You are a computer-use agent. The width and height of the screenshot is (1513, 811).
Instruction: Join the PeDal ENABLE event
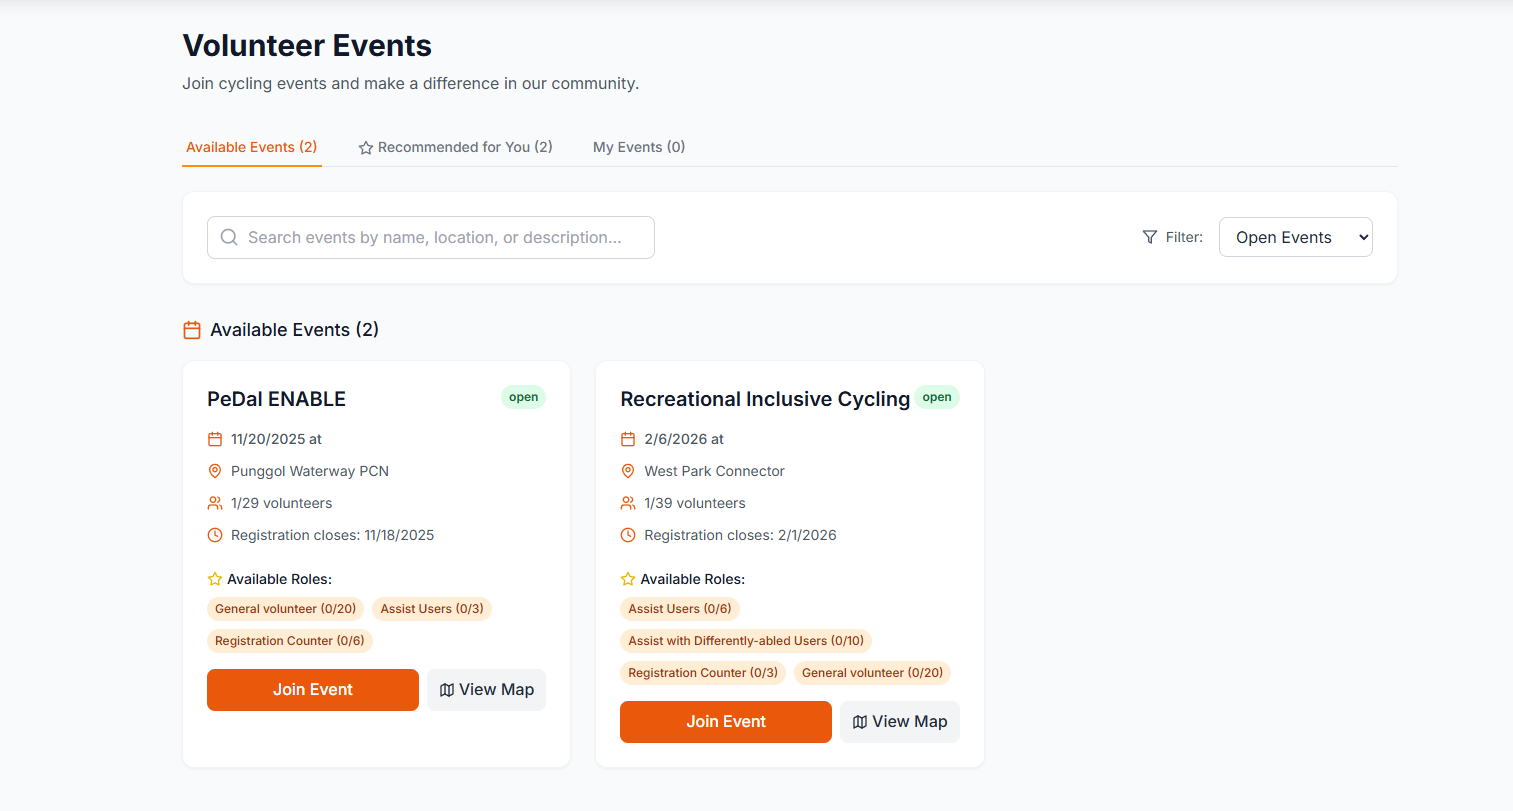pyautogui.click(x=313, y=690)
